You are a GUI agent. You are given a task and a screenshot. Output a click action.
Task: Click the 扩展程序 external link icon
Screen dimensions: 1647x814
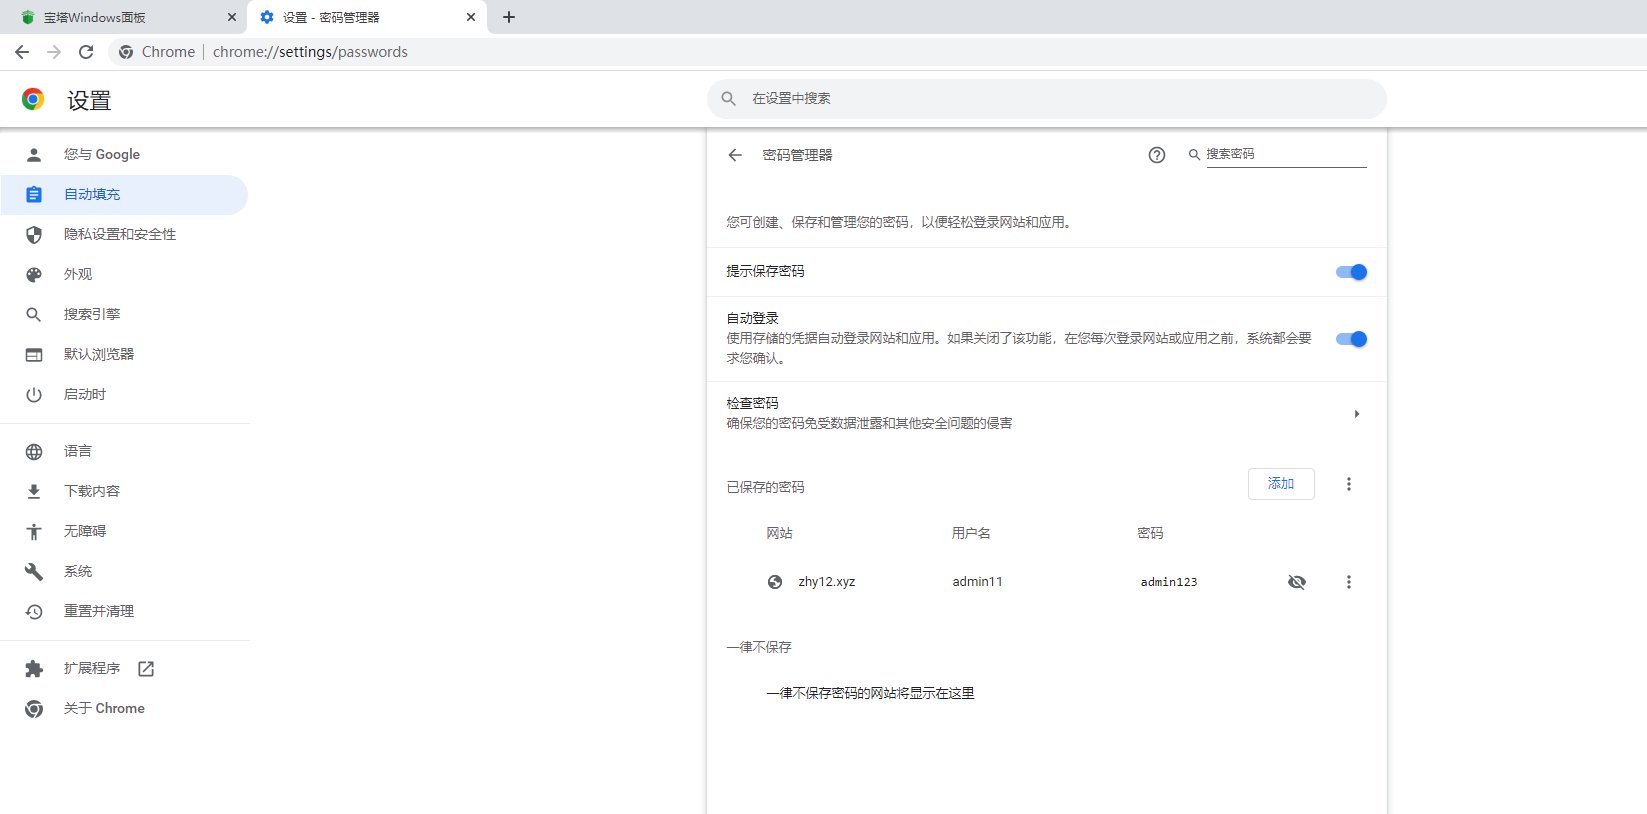pos(146,668)
